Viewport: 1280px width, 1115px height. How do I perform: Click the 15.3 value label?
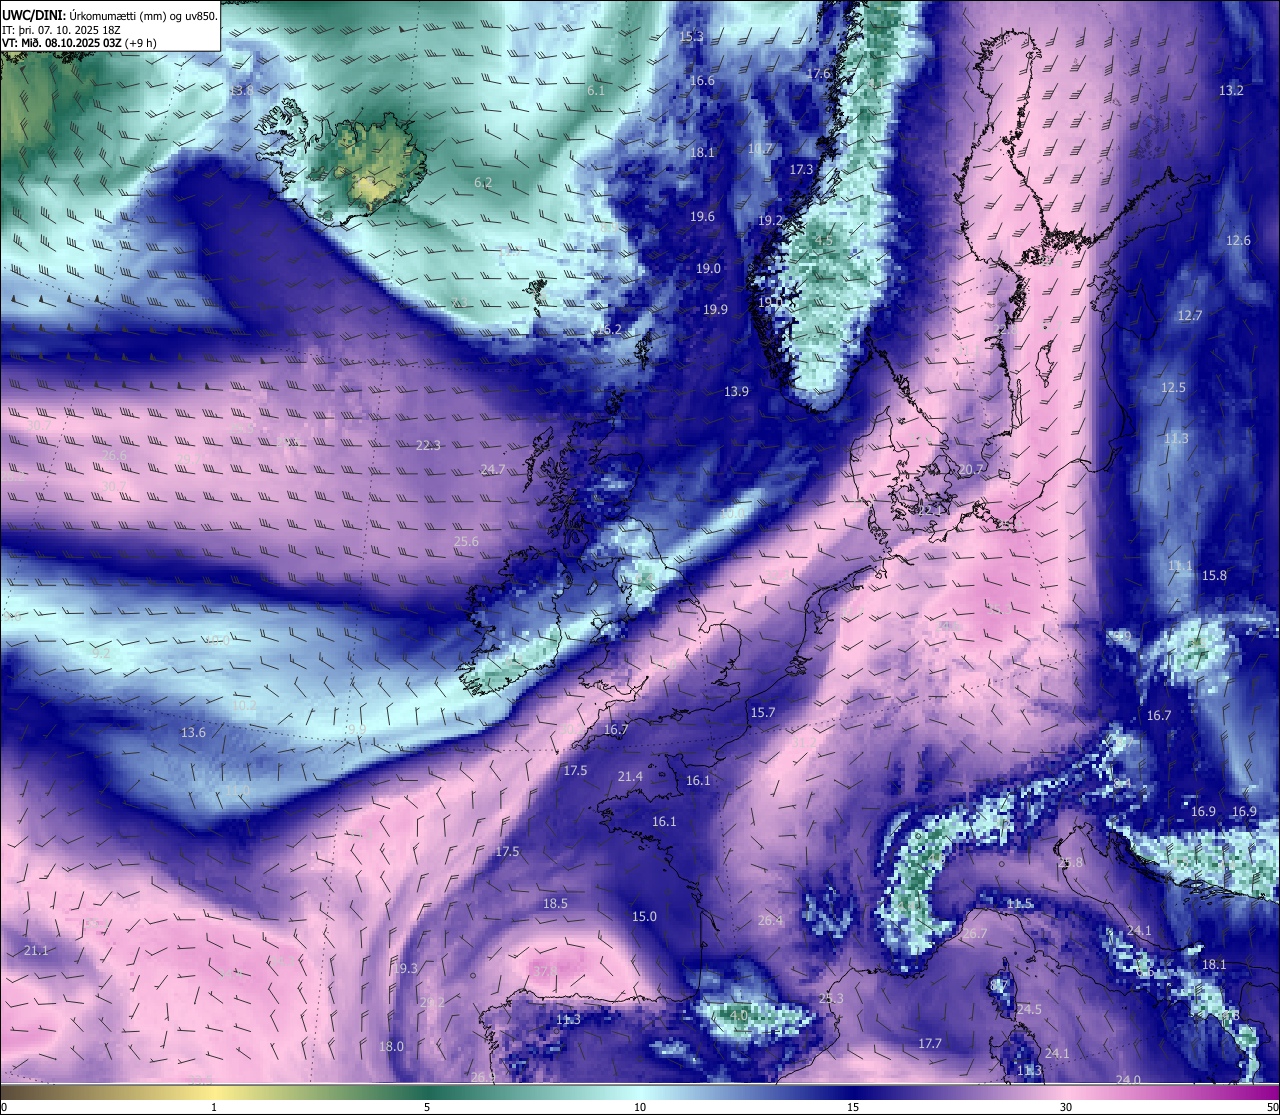point(691,37)
